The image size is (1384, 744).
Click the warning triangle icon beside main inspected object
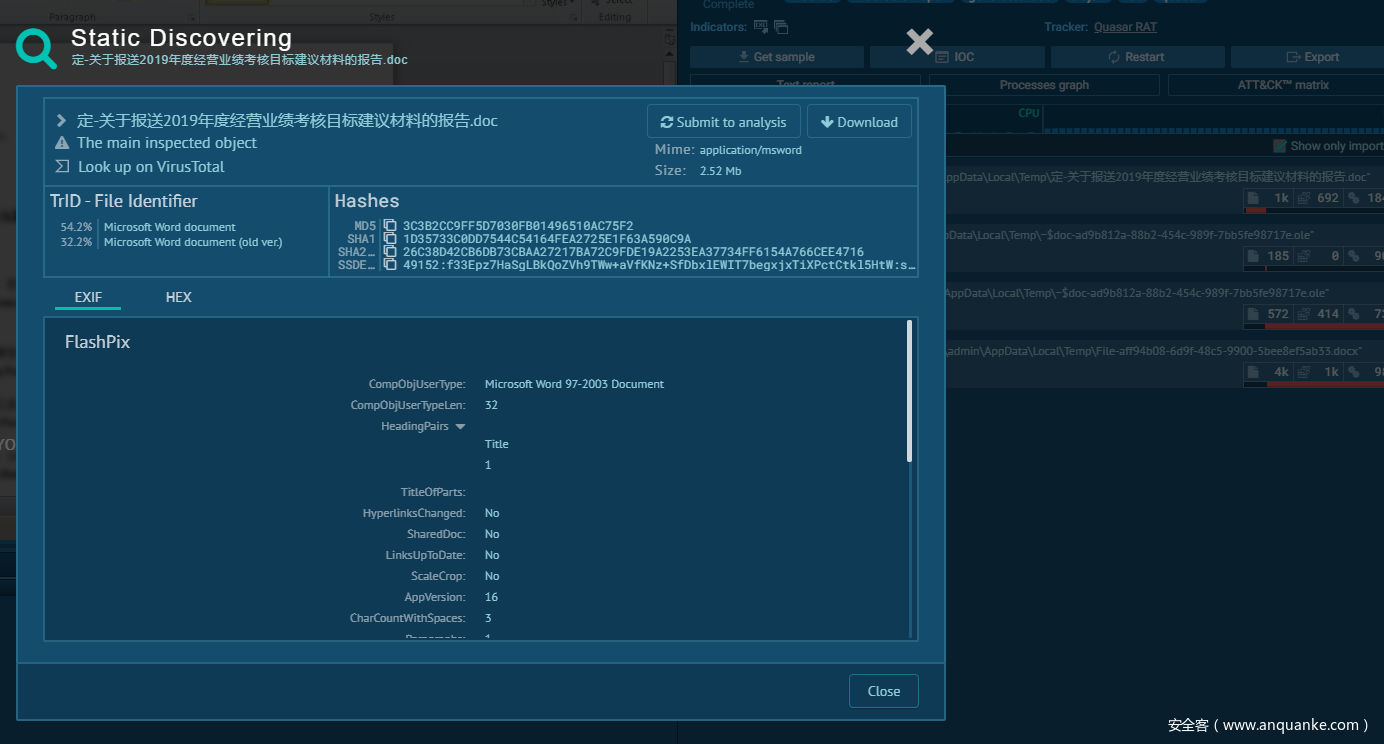point(62,143)
